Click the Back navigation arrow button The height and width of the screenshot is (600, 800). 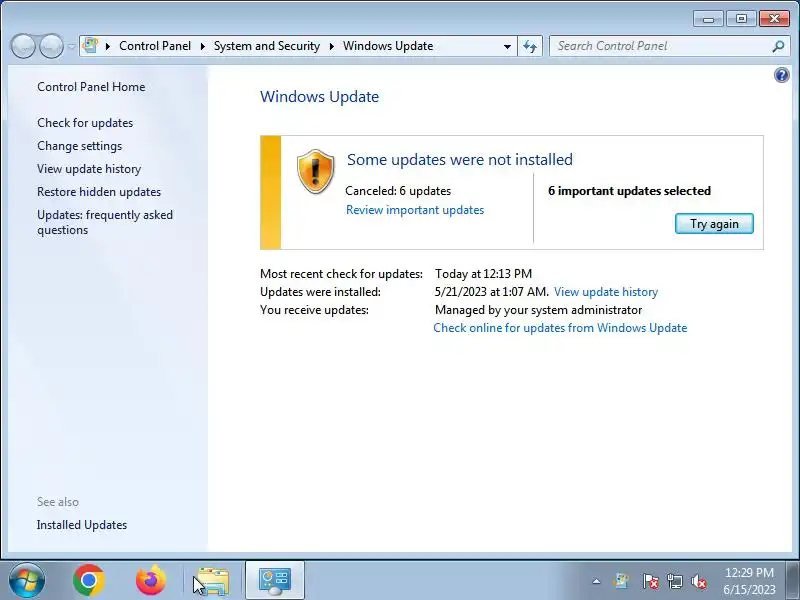23,46
